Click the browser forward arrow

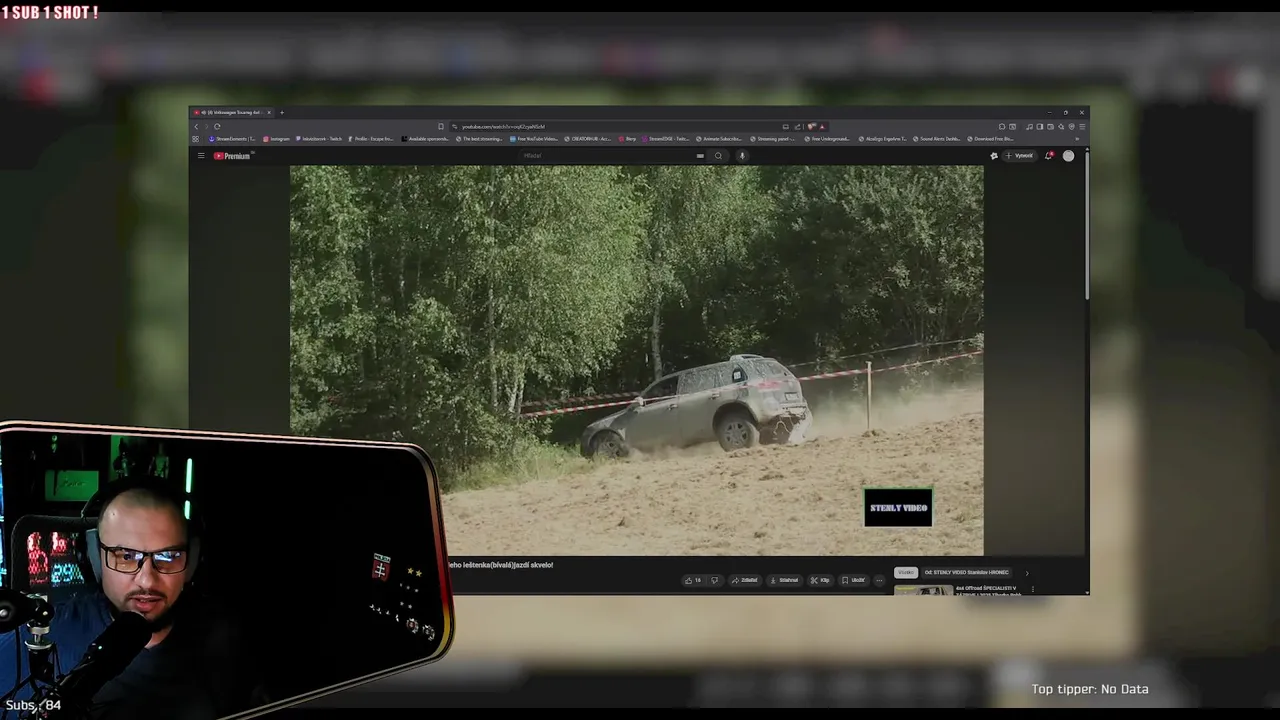(206, 127)
